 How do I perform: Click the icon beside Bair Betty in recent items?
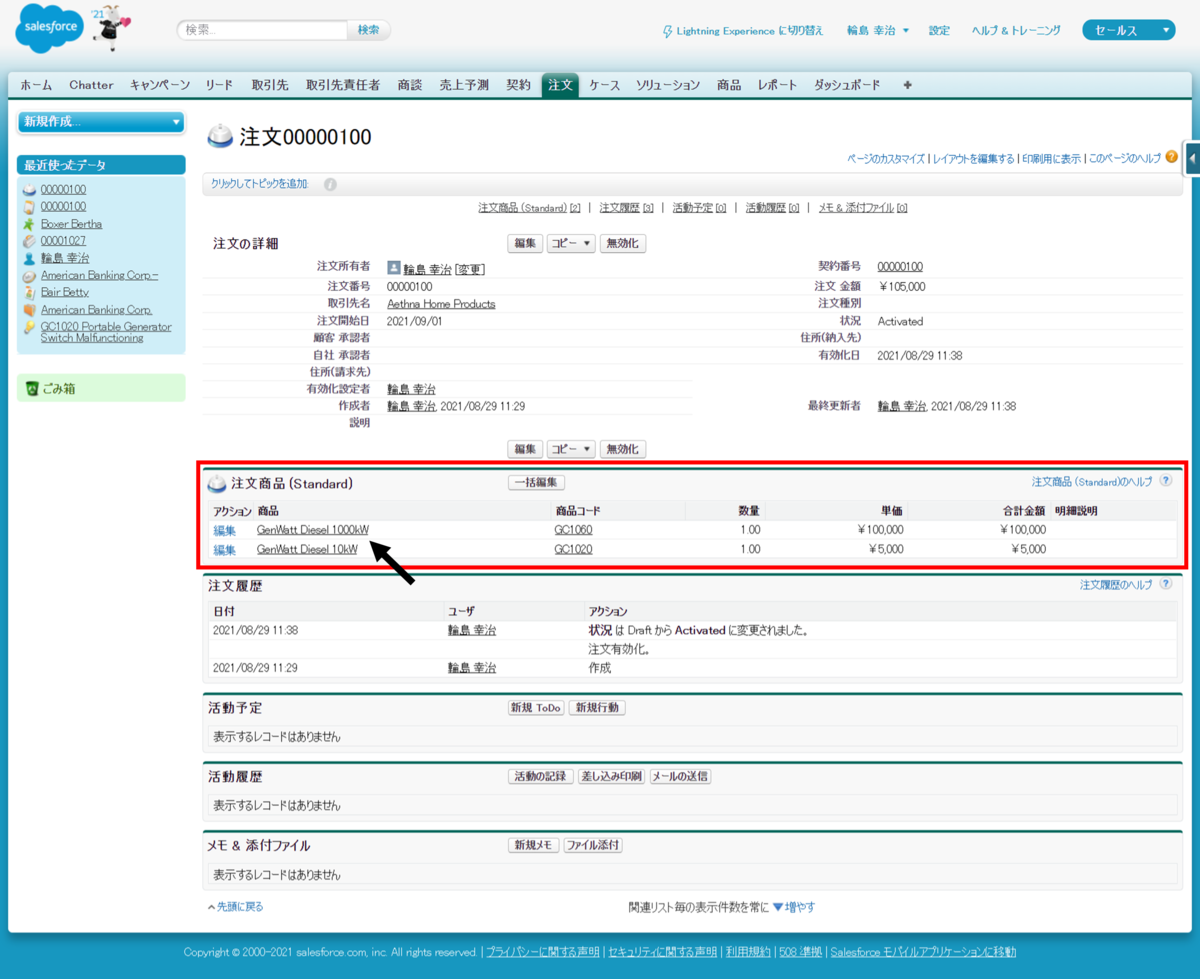pyautogui.click(x=30, y=292)
